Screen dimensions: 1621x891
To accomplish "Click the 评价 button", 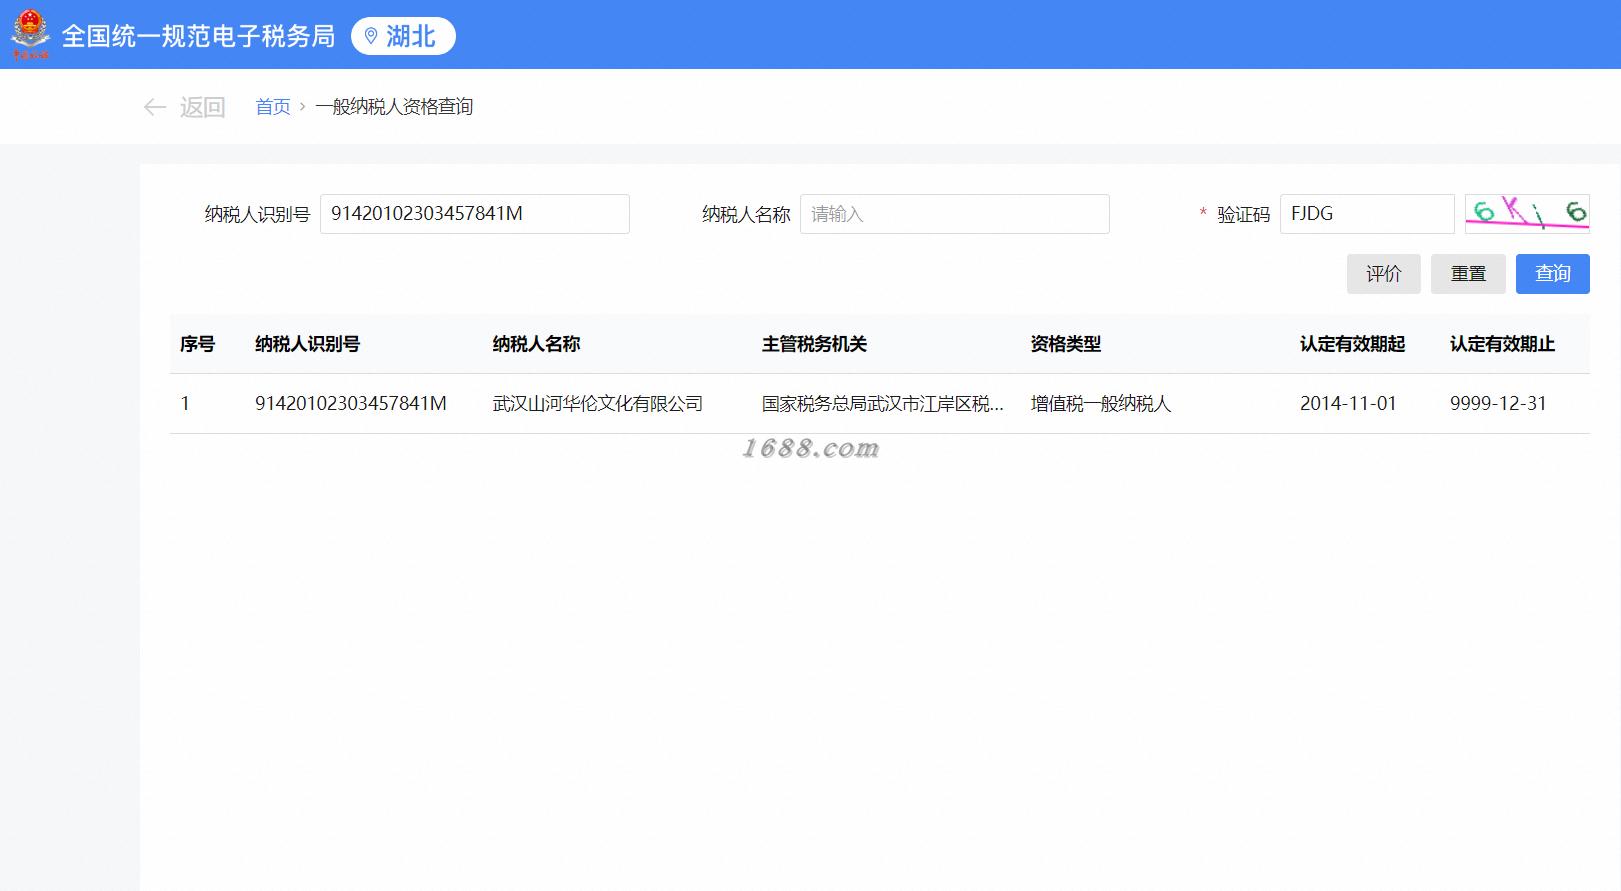I will click(1384, 274).
